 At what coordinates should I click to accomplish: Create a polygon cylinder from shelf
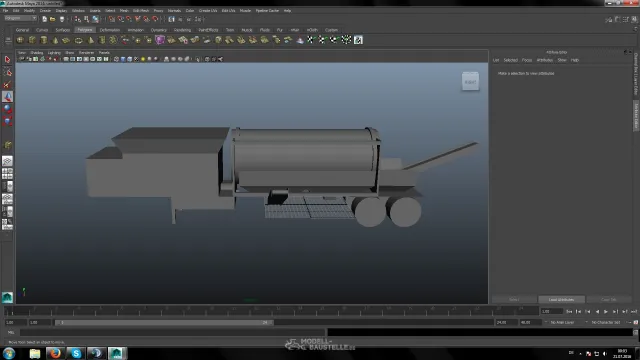click(x=44, y=40)
